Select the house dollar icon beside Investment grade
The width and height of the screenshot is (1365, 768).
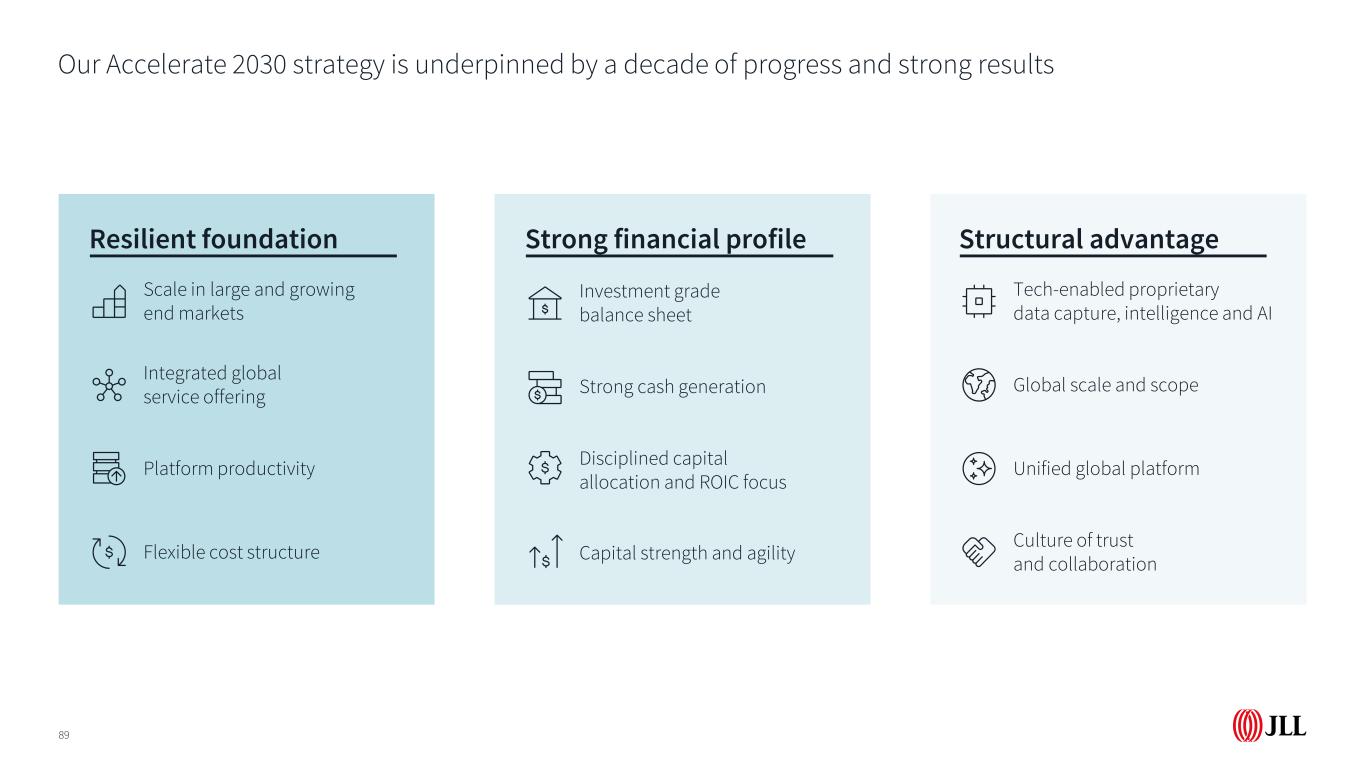click(x=544, y=304)
